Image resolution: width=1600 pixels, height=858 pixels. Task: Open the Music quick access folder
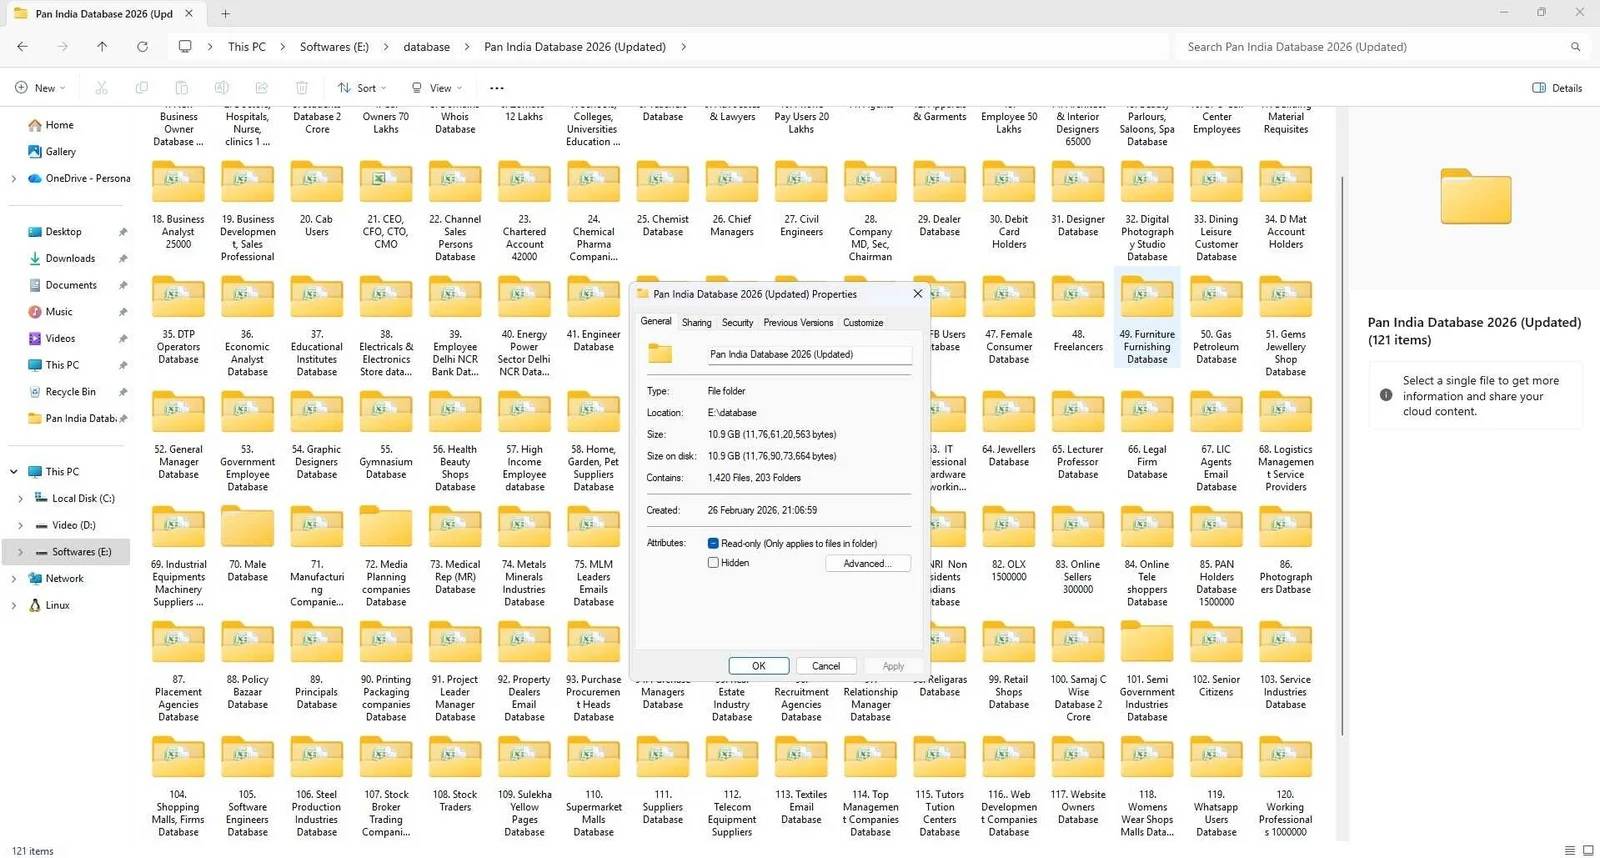point(59,312)
